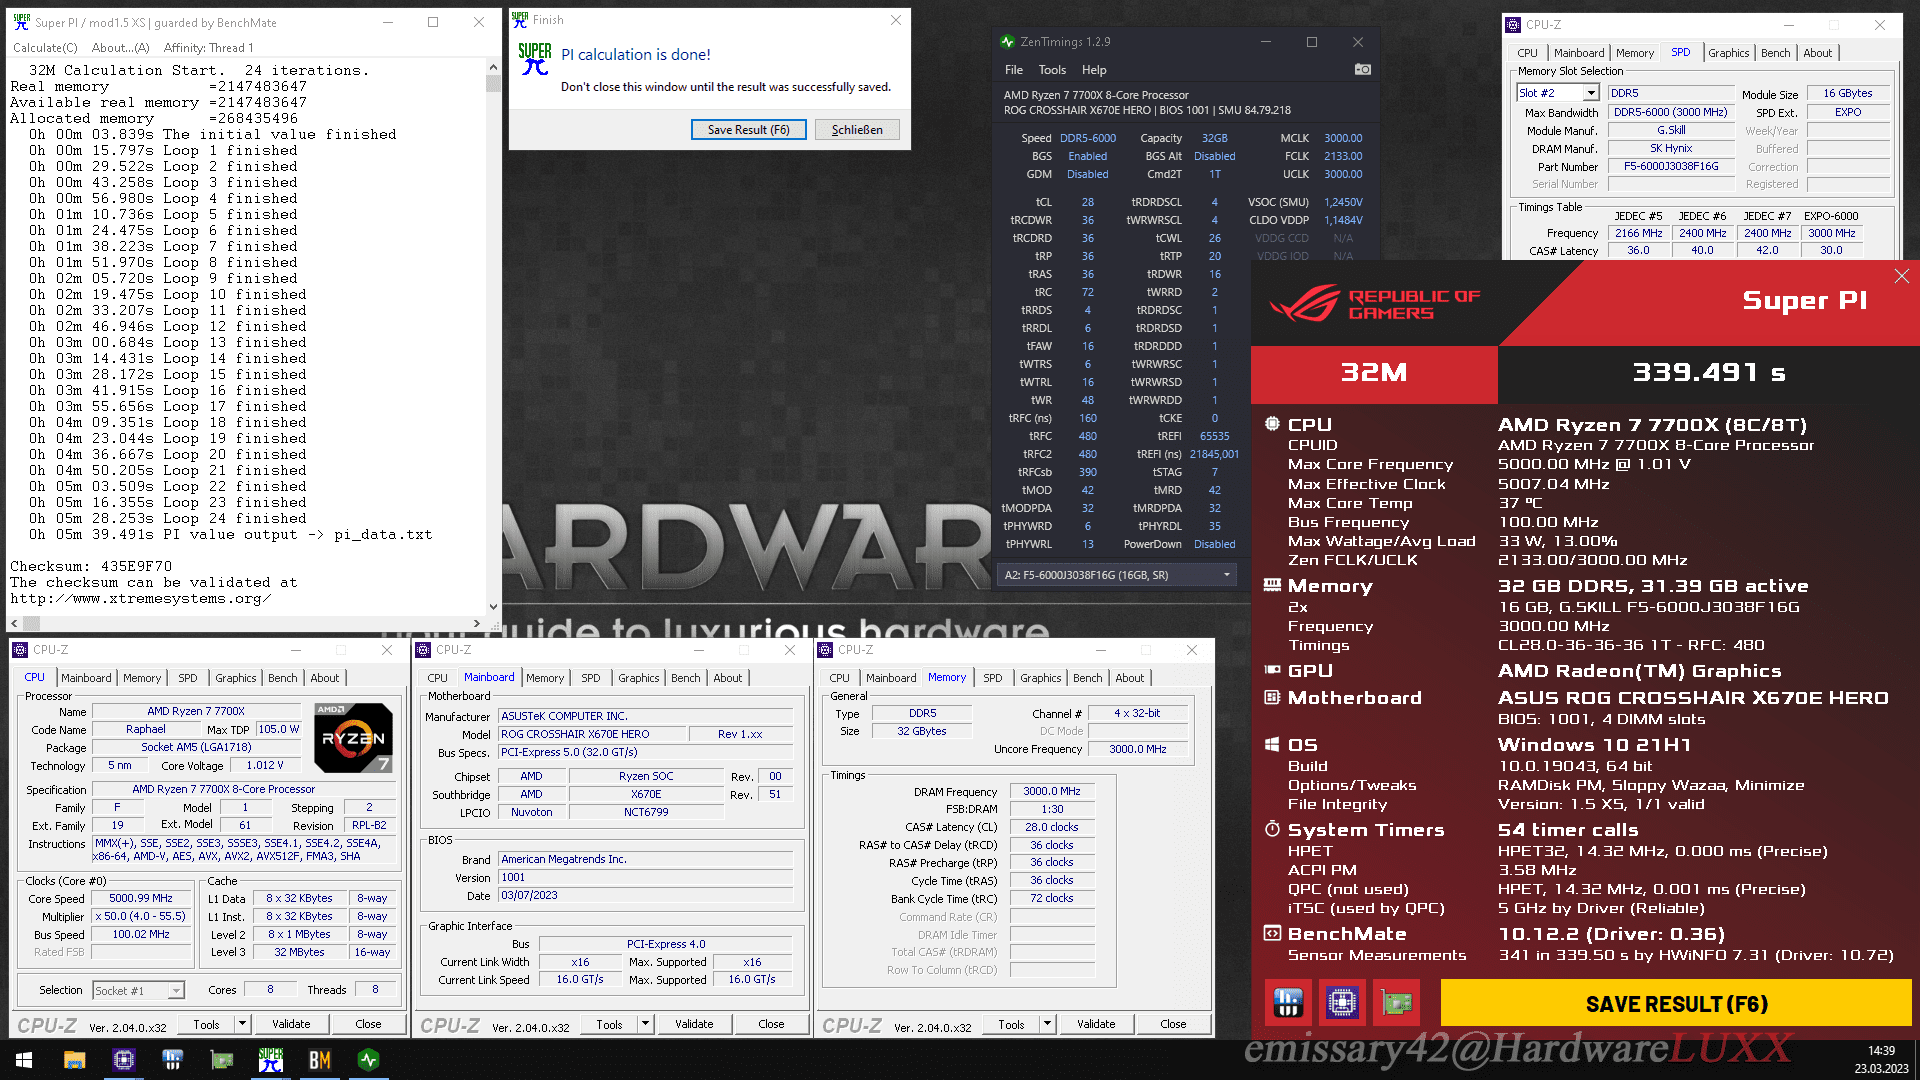1920x1080 pixels.
Task: Click Super PI vertical scrollbar down arrow
Action: pos(493,606)
